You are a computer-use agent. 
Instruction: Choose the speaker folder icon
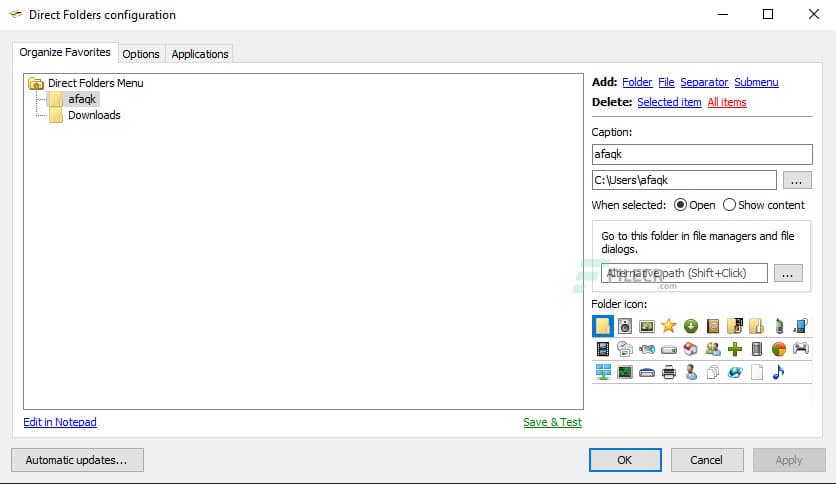[625, 326]
